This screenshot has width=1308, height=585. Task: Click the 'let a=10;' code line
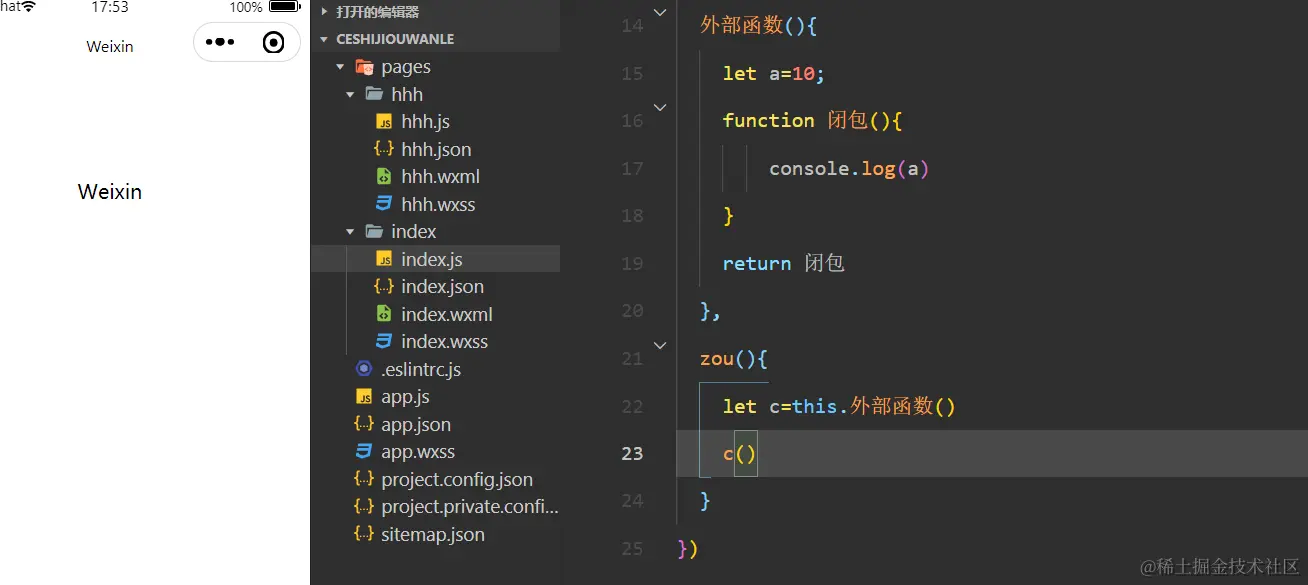tap(774, 73)
